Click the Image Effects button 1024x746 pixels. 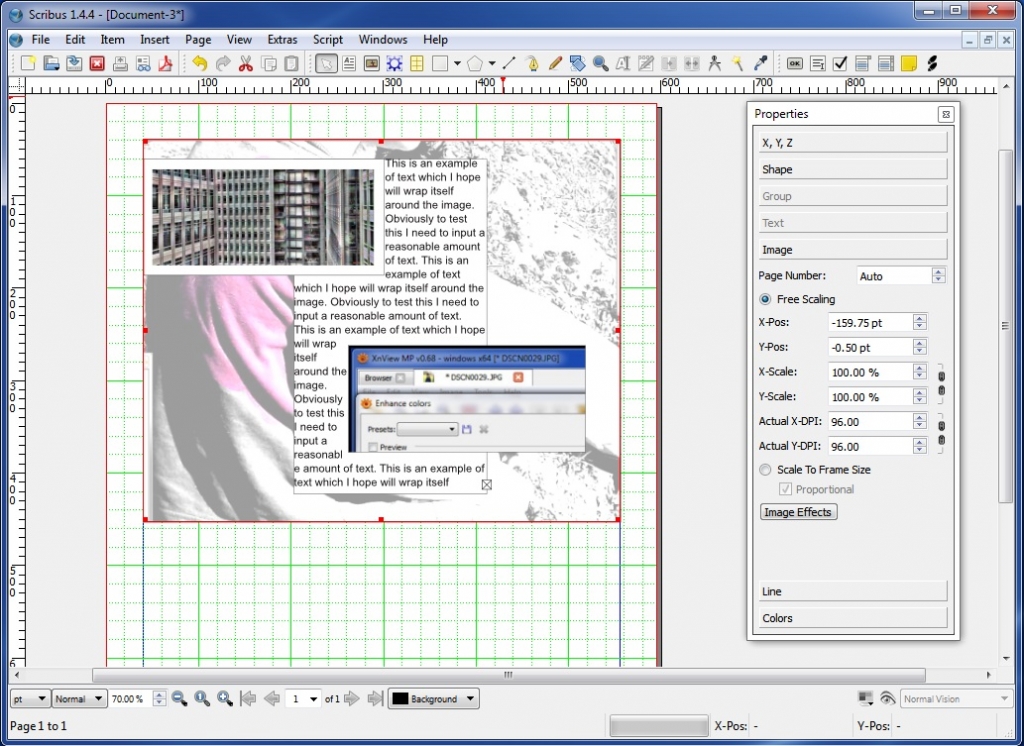point(798,511)
